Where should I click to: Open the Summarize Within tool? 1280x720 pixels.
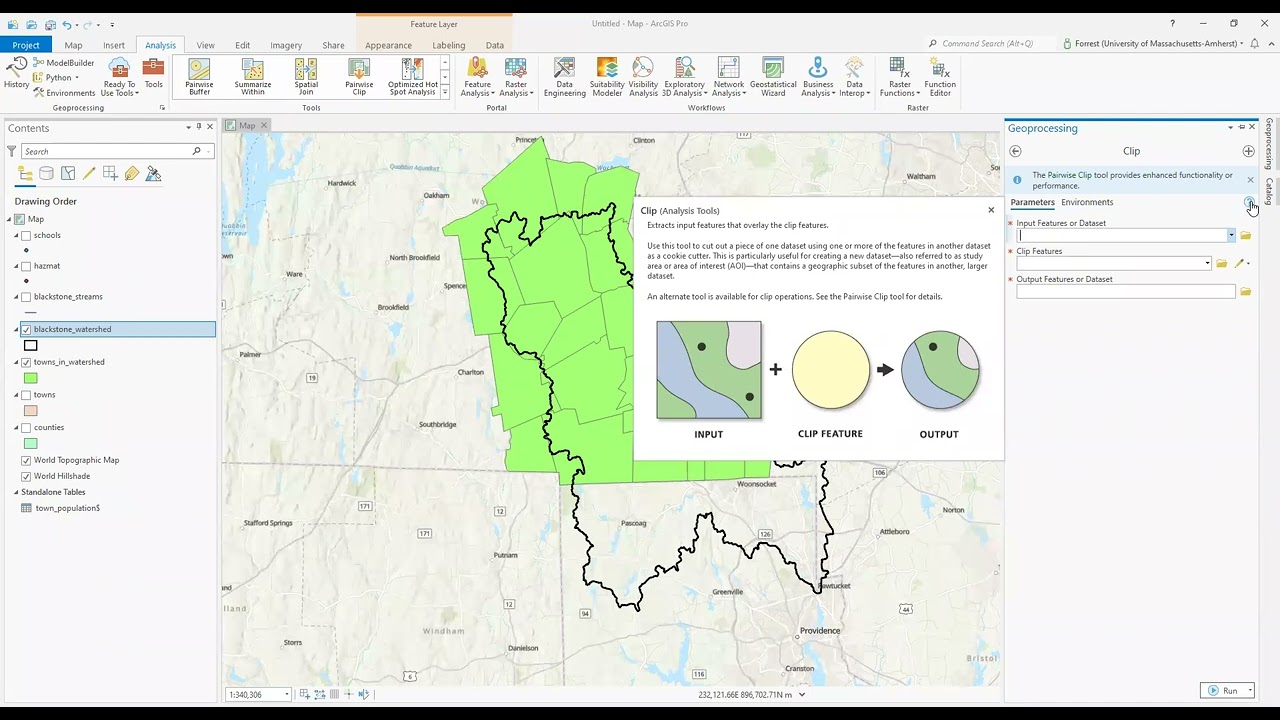point(253,77)
